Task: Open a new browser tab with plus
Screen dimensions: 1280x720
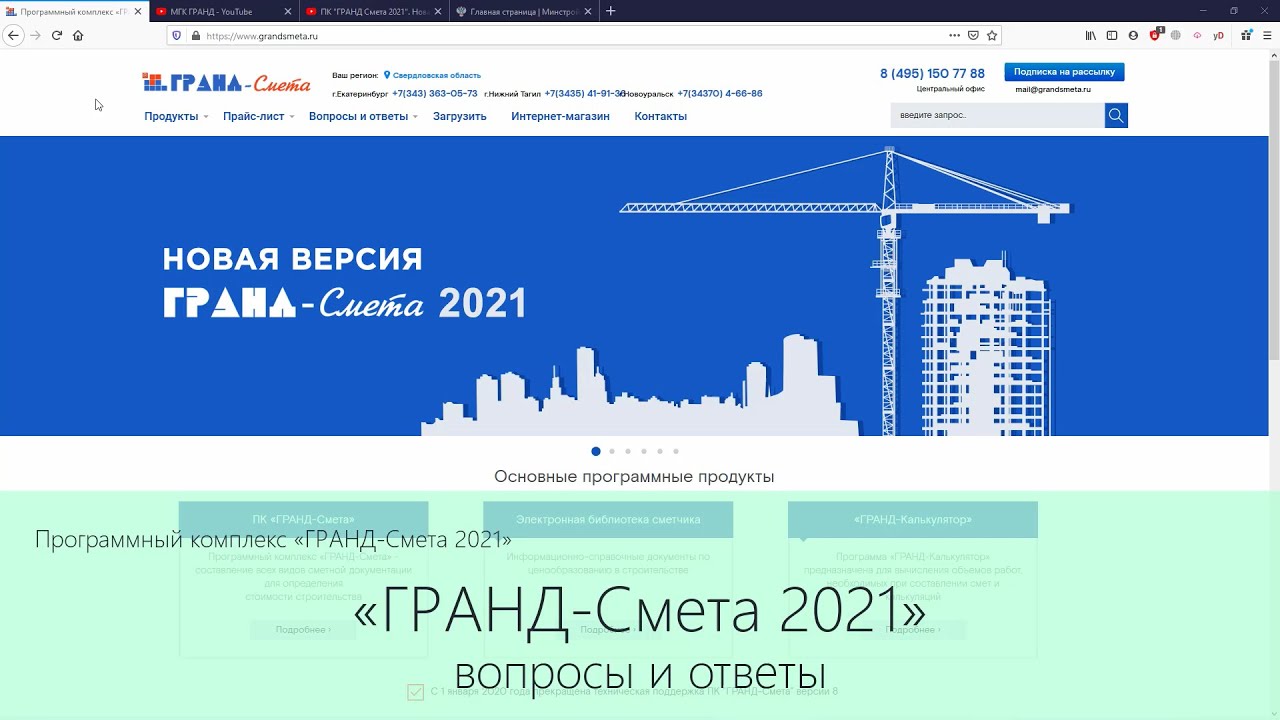Action: (x=611, y=11)
